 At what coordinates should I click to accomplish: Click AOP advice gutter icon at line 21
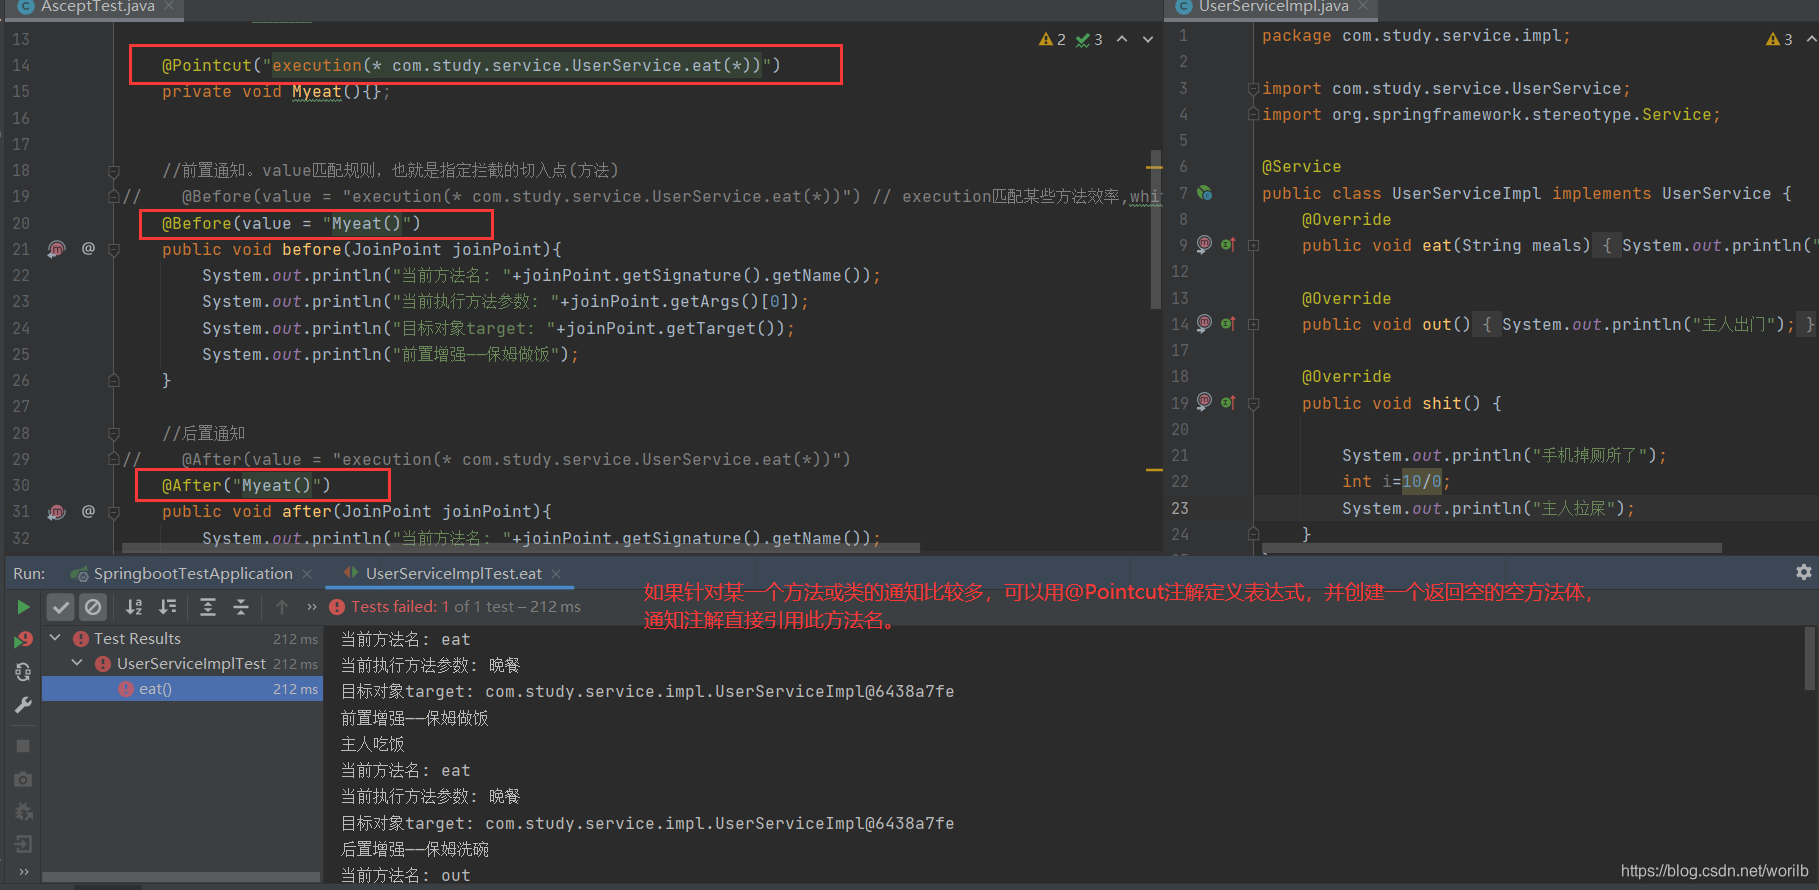[x=57, y=248]
